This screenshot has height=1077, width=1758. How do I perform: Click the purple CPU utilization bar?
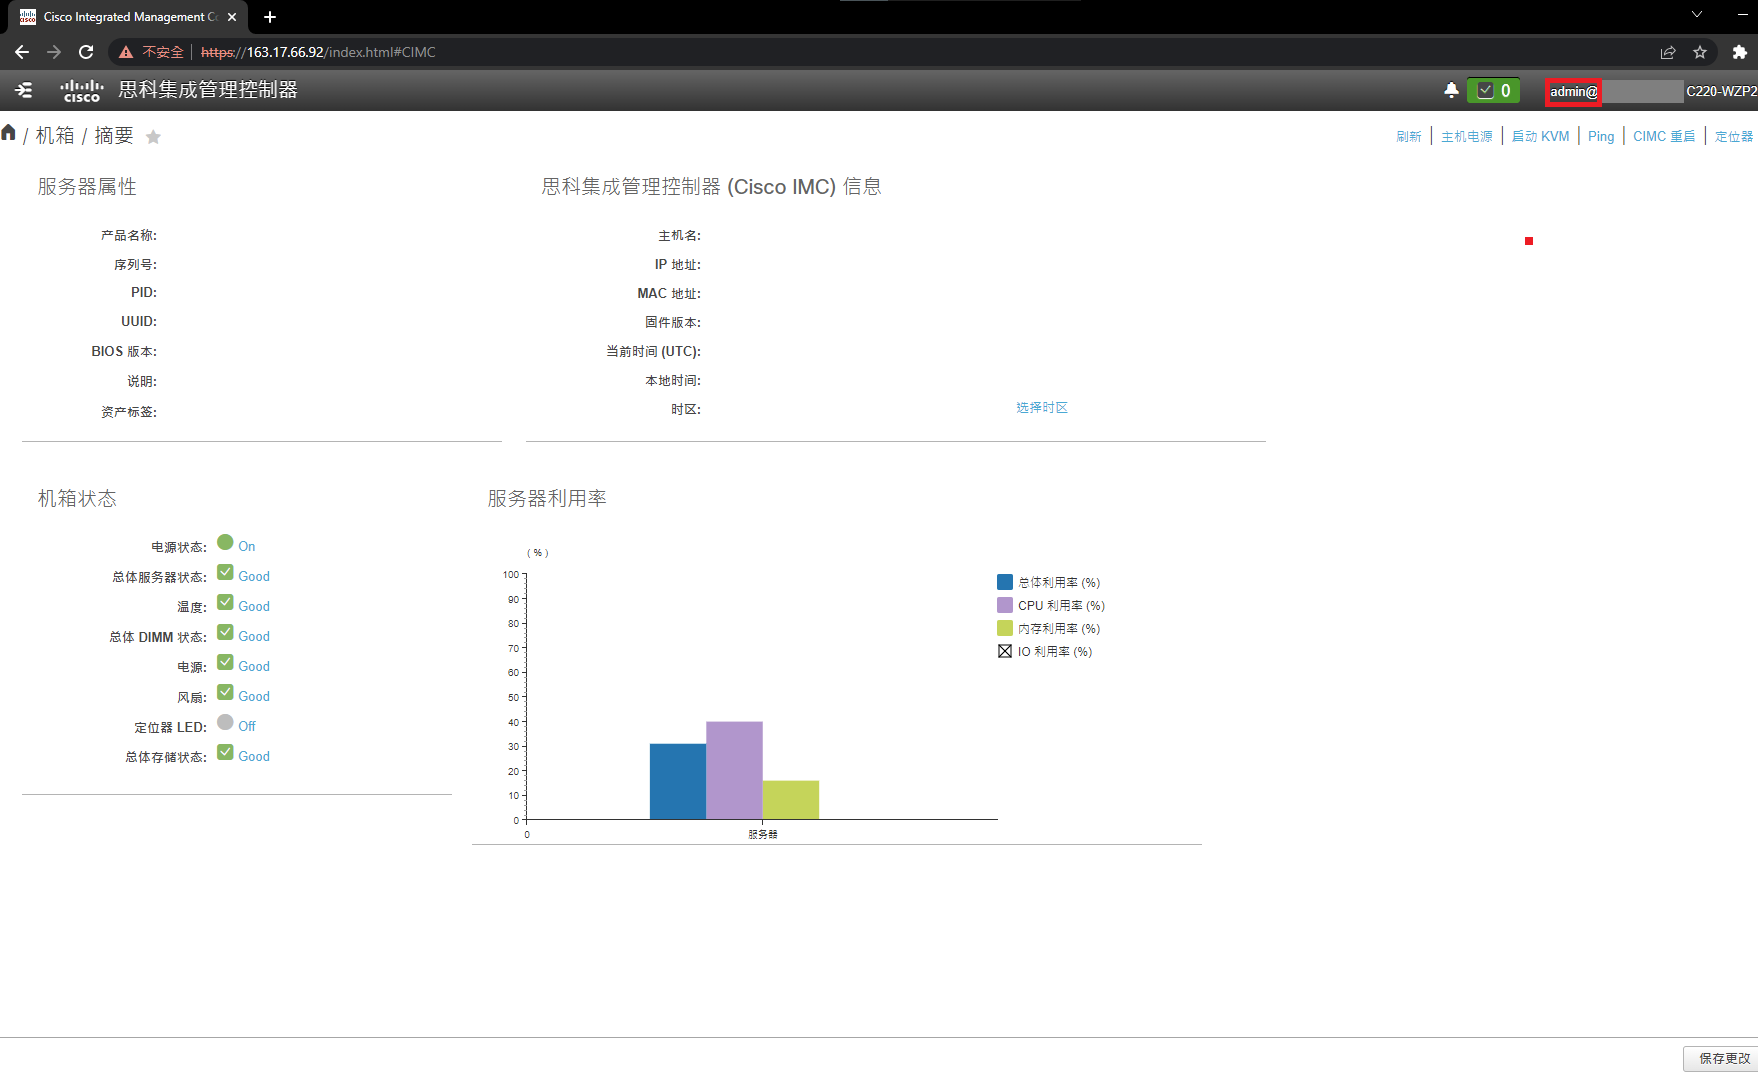[x=734, y=771]
